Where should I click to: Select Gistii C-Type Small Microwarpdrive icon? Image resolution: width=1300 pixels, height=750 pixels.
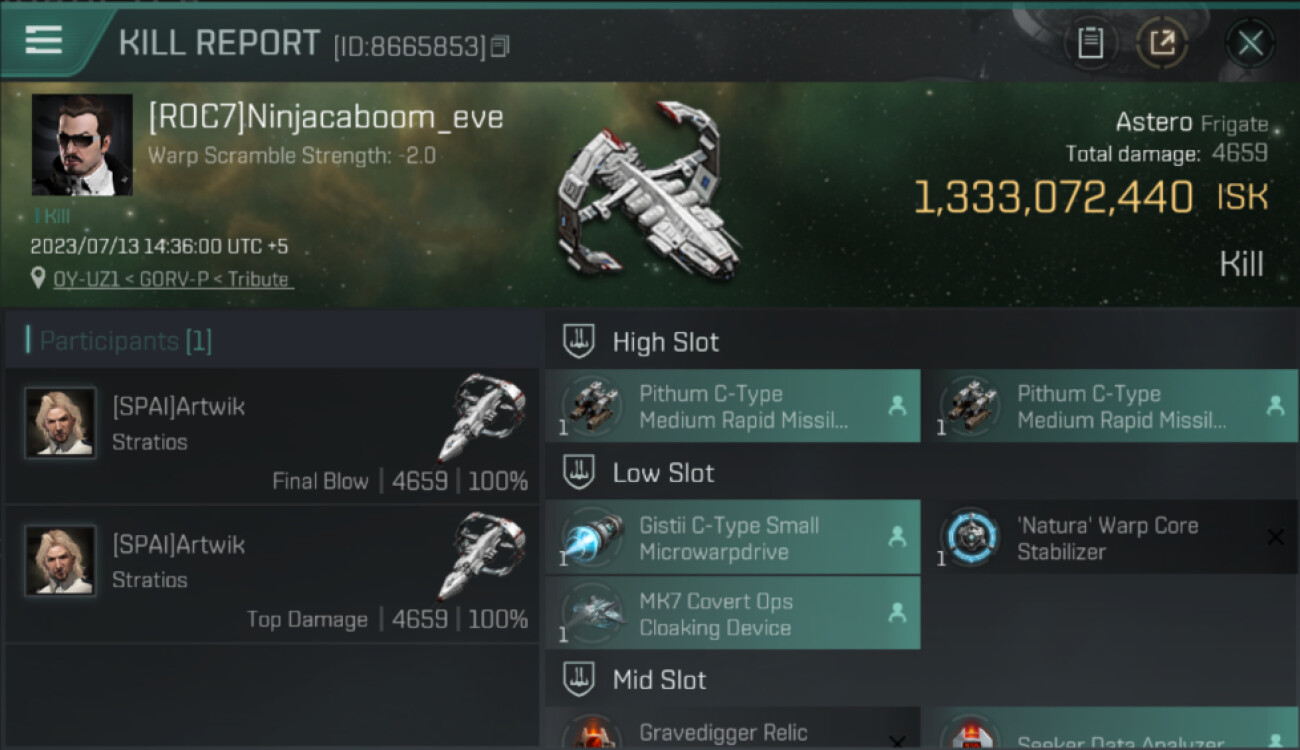(x=592, y=538)
